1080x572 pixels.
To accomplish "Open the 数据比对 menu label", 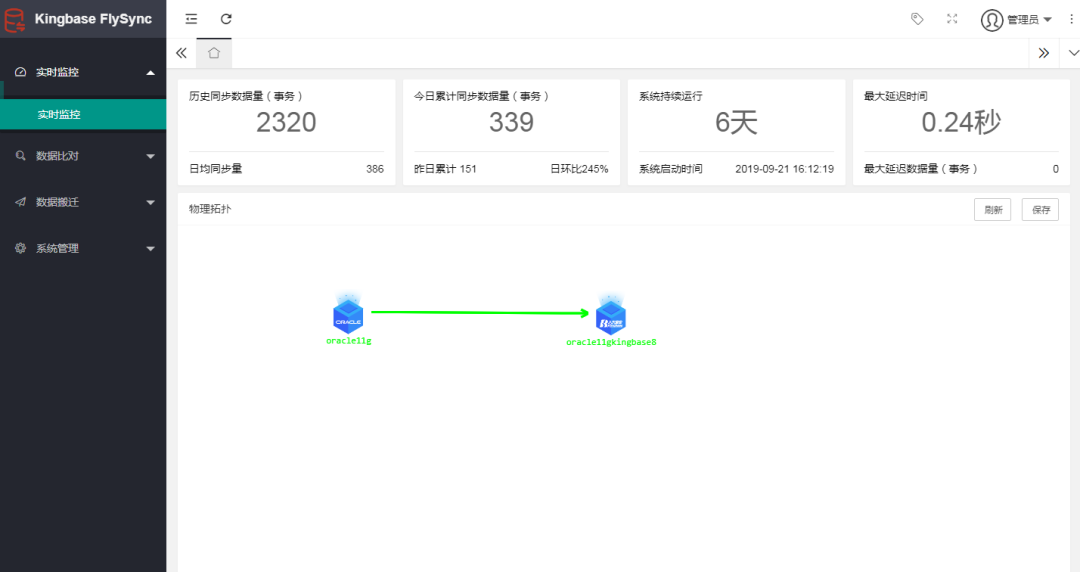I will 57,156.
